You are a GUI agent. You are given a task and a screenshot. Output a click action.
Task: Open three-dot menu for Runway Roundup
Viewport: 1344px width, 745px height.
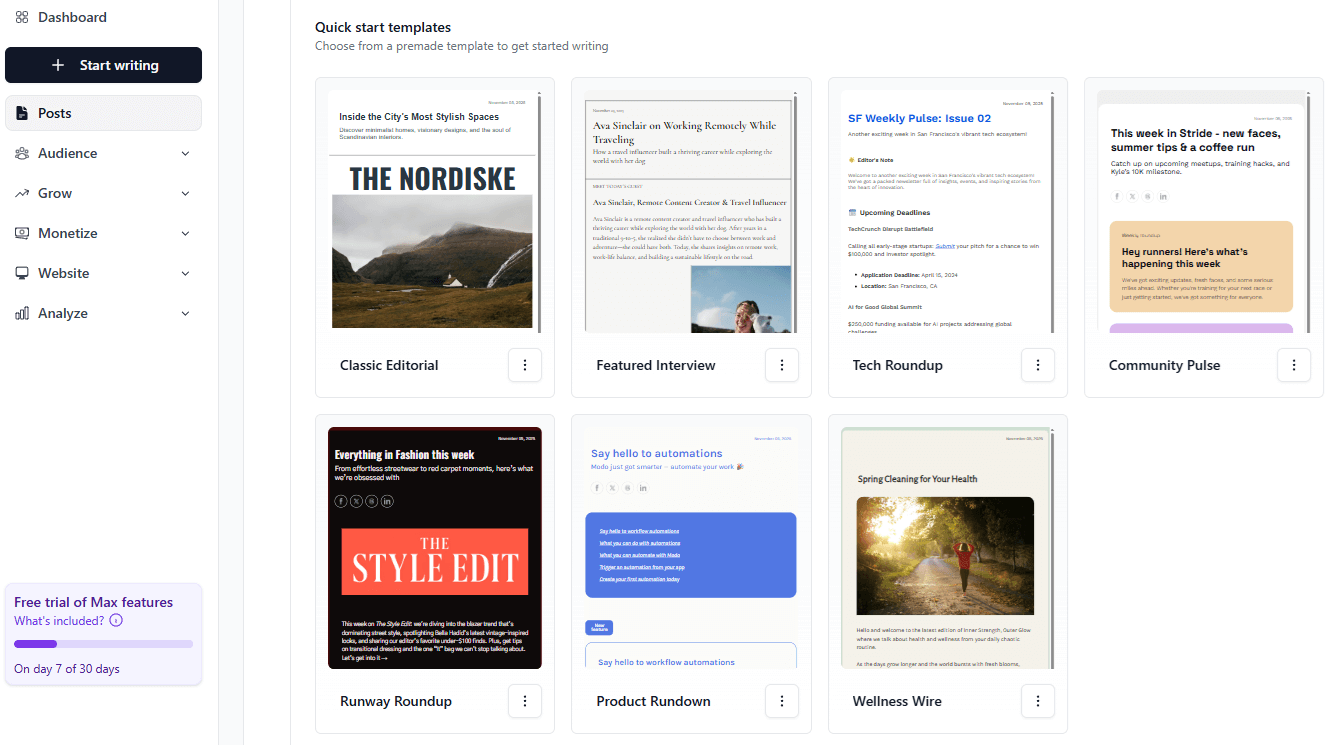pyautogui.click(x=525, y=701)
